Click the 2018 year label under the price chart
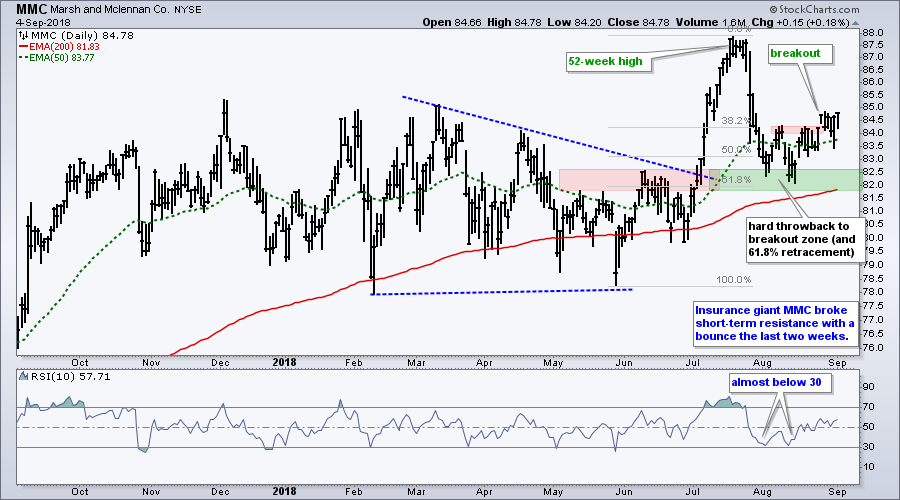This screenshot has height=500, width=900. 284,362
